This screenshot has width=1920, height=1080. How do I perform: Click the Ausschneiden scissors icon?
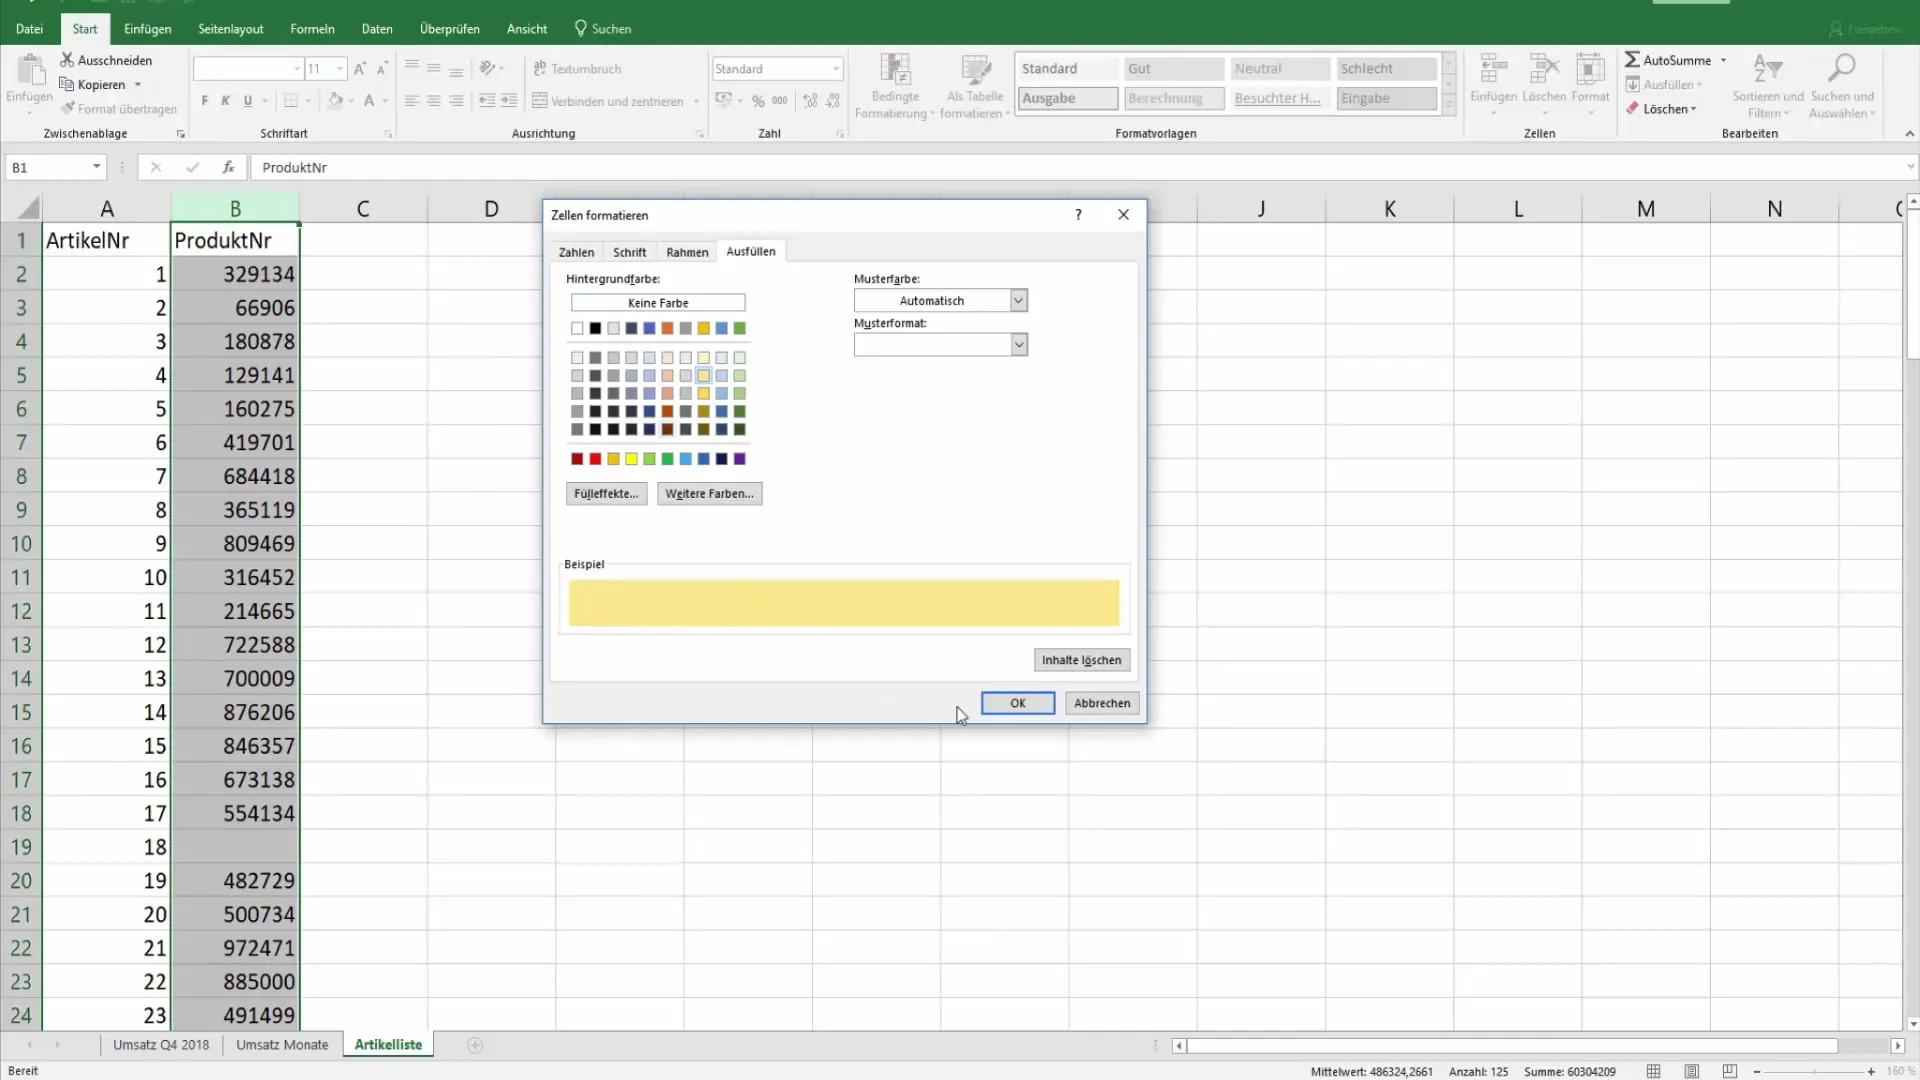[67, 60]
